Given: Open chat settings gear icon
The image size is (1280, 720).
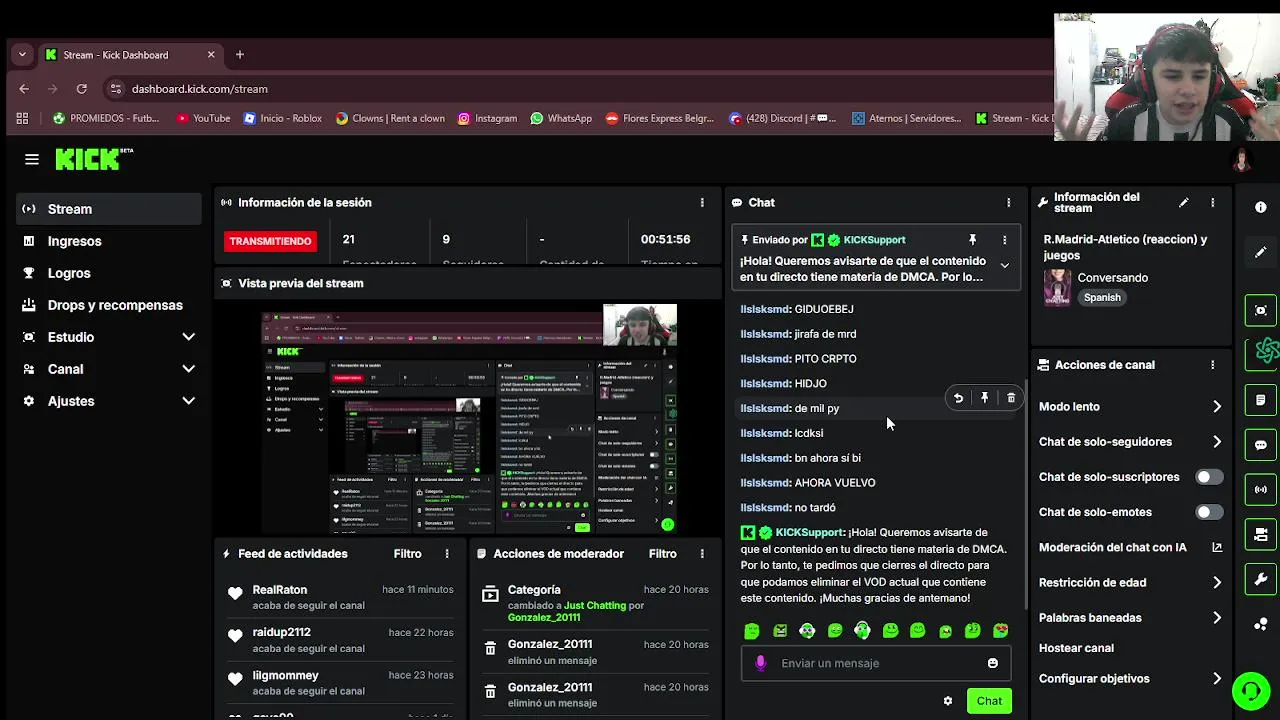Looking at the screenshot, I should point(948,701).
